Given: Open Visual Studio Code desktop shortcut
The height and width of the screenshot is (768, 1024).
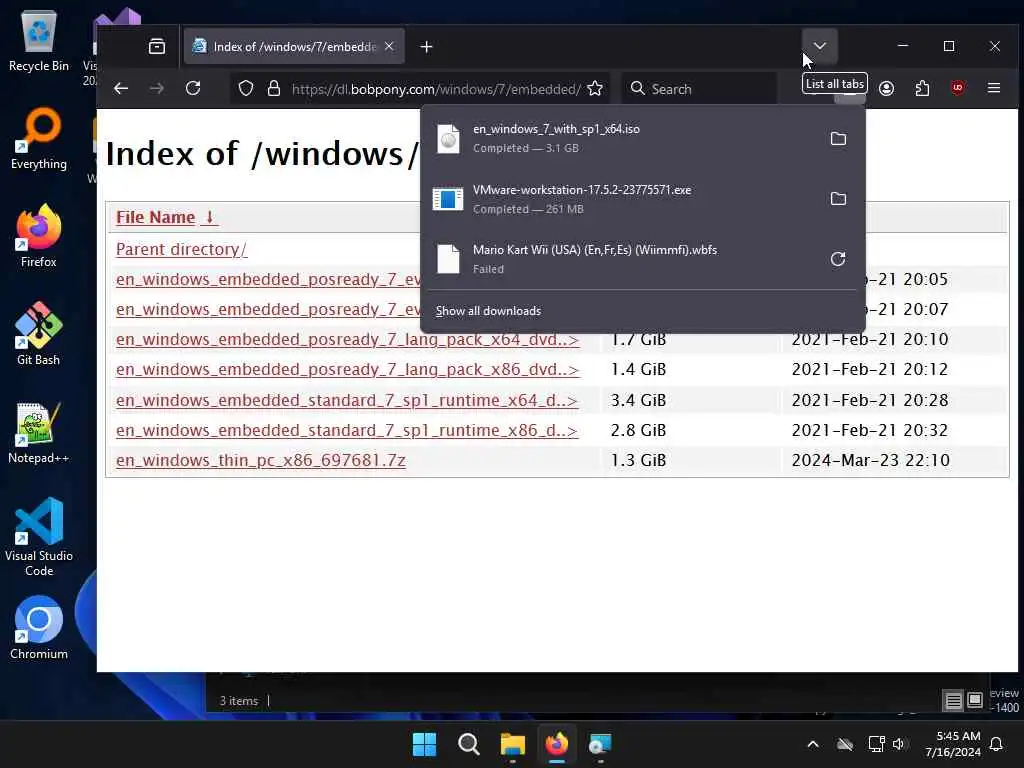Looking at the screenshot, I should tap(39, 537).
